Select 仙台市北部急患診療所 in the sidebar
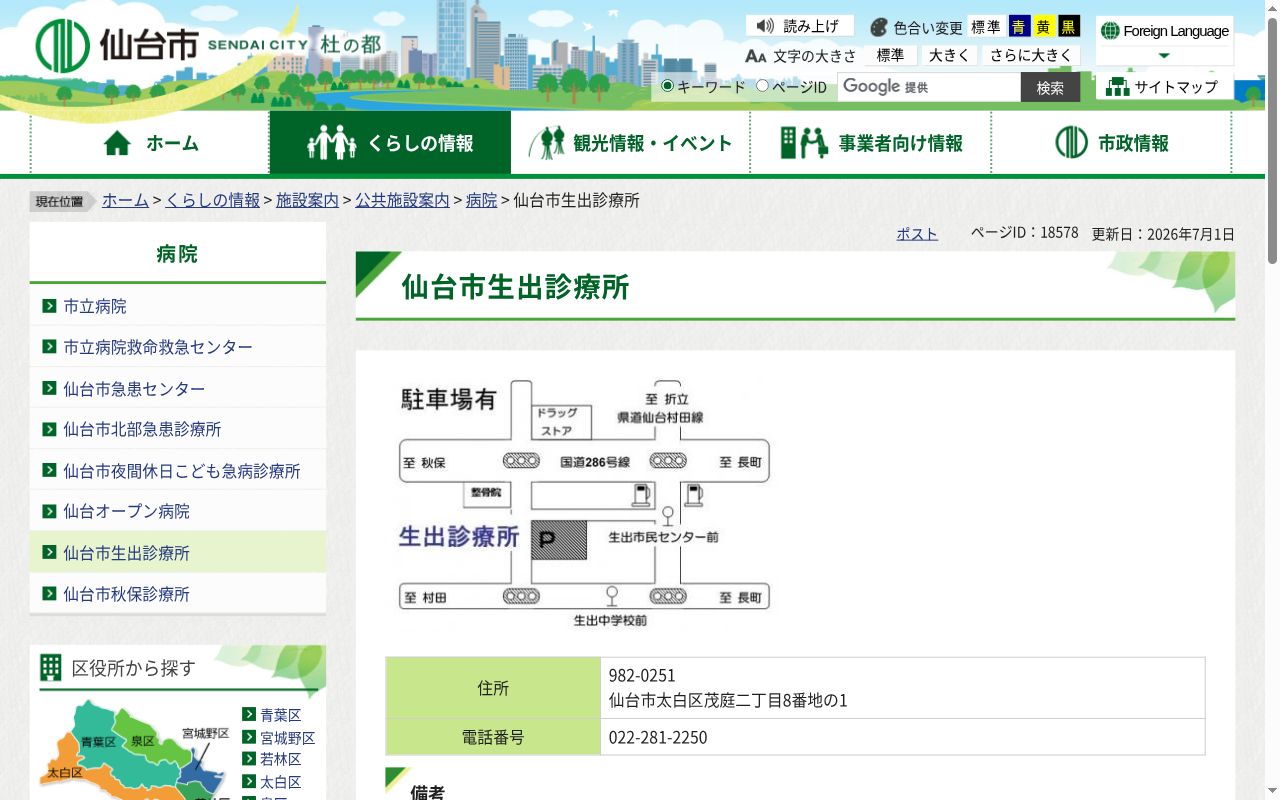 coord(178,429)
